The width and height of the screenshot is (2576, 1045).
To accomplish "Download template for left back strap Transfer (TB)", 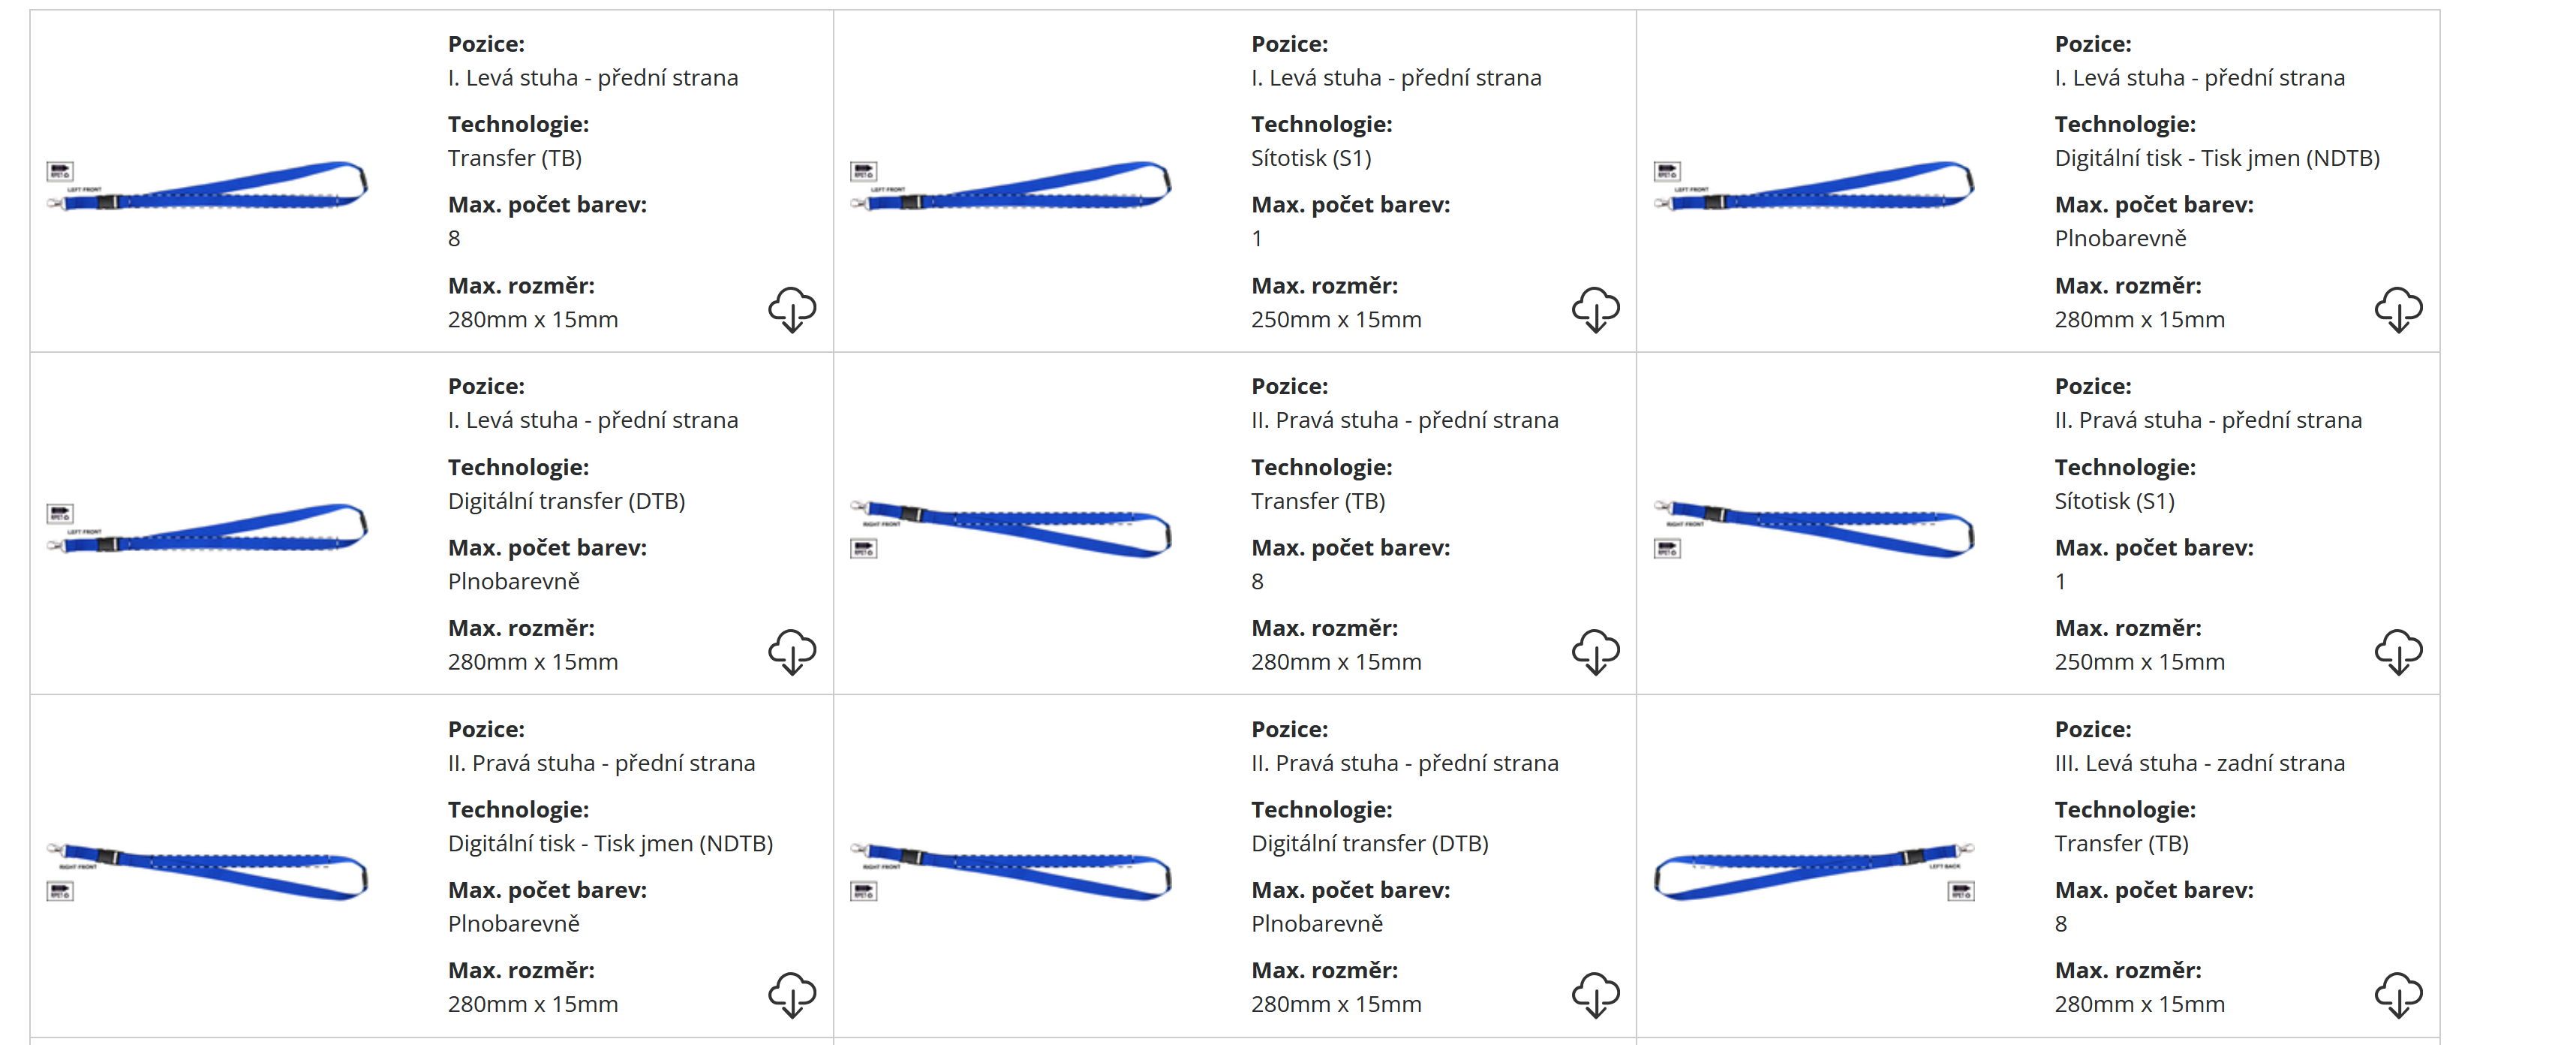I will [2398, 994].
